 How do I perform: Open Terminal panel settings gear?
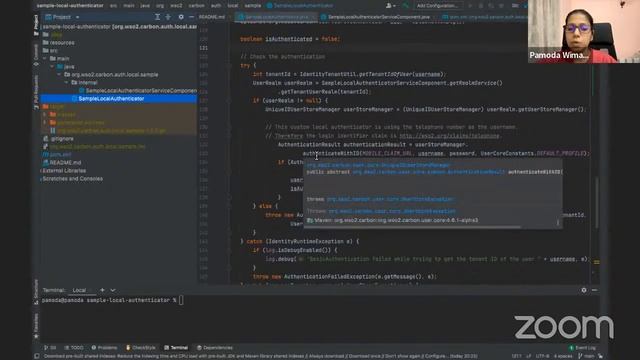584,290
